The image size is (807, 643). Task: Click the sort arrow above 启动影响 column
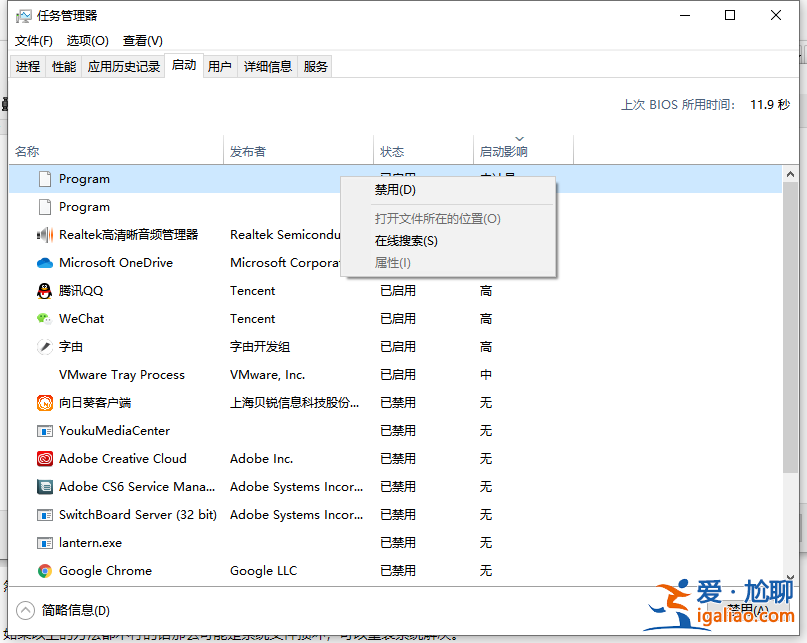tap(519, 141)
